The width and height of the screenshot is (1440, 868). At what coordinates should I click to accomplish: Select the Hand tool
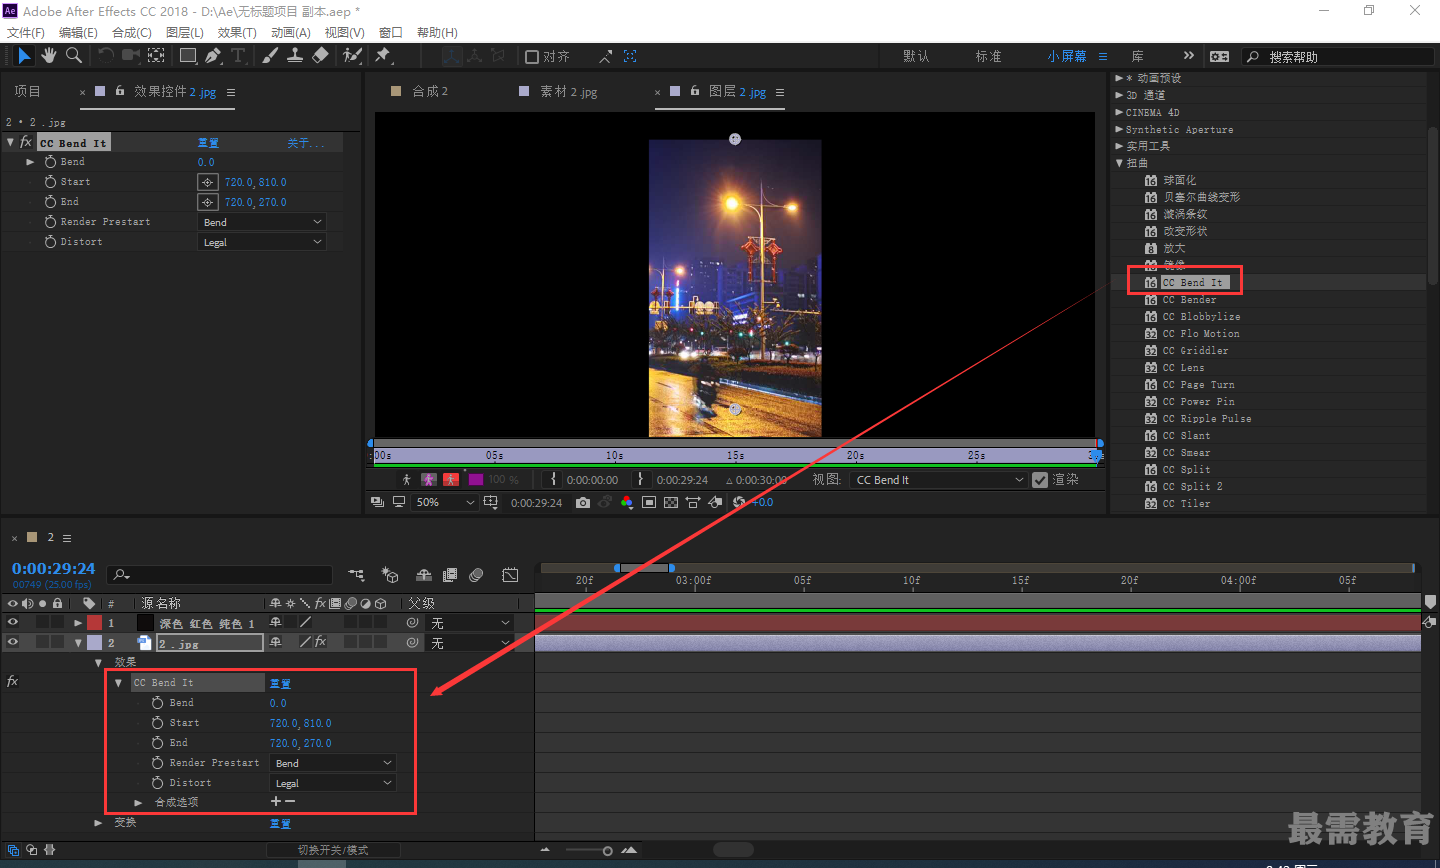[x=49, y=56]
